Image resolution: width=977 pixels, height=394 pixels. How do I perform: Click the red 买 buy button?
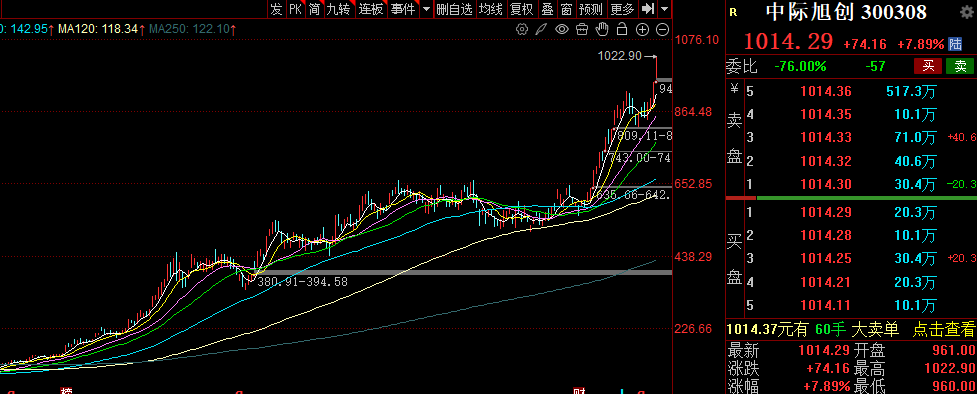pyautogui.click(x=928, y=65)
